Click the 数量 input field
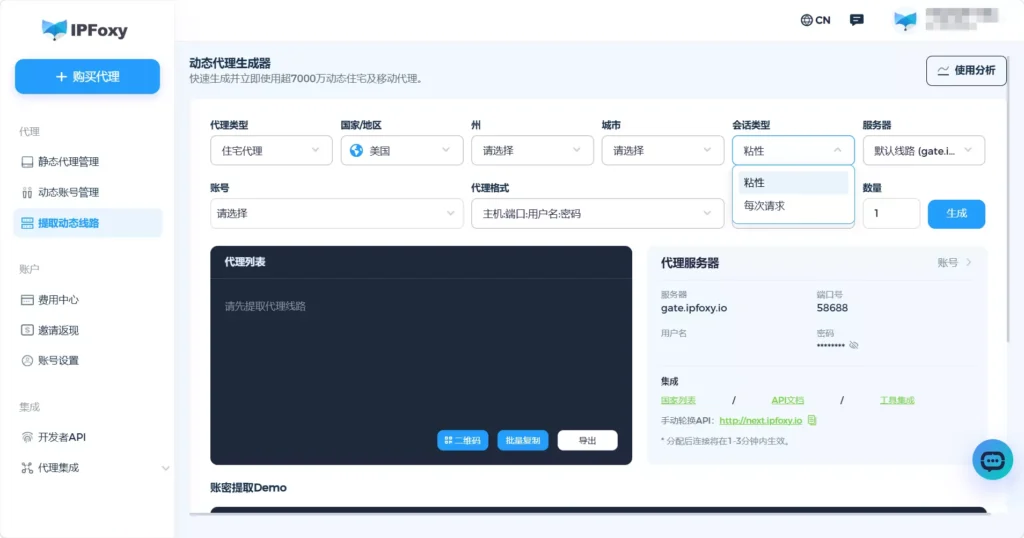 click(x=890, y=214)
